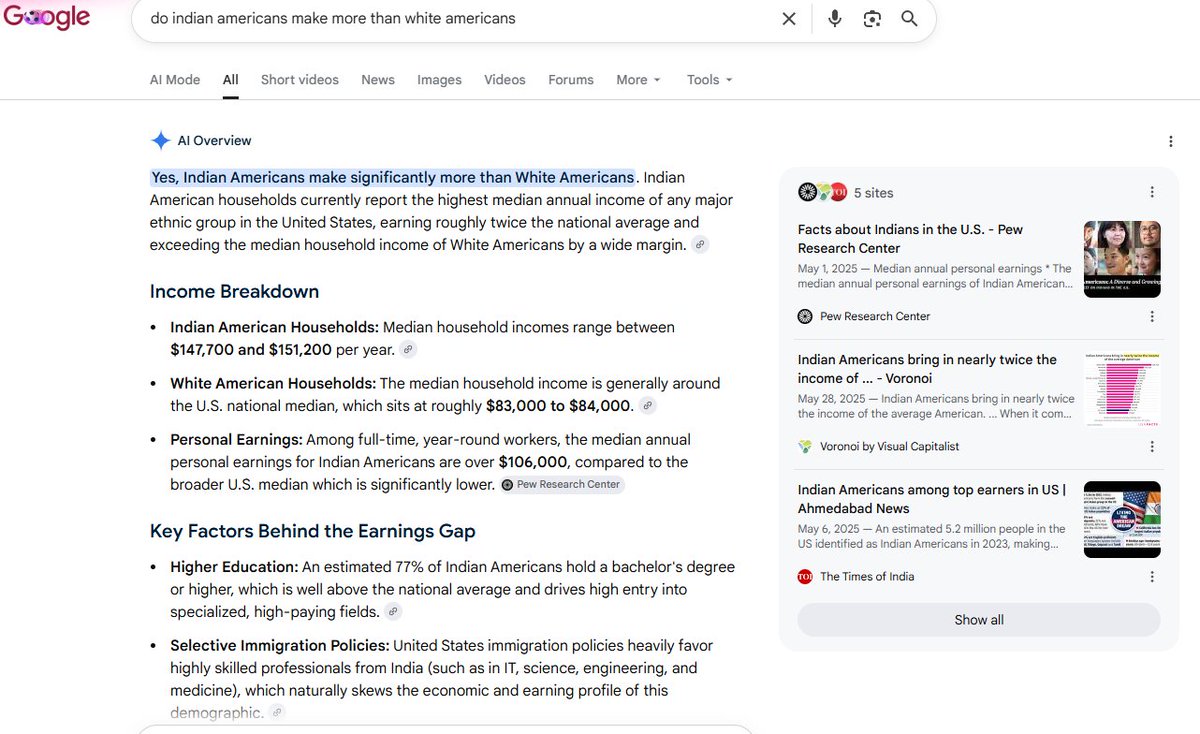Switch to Videos tab

pyautogui.click(x=505, y=80)
